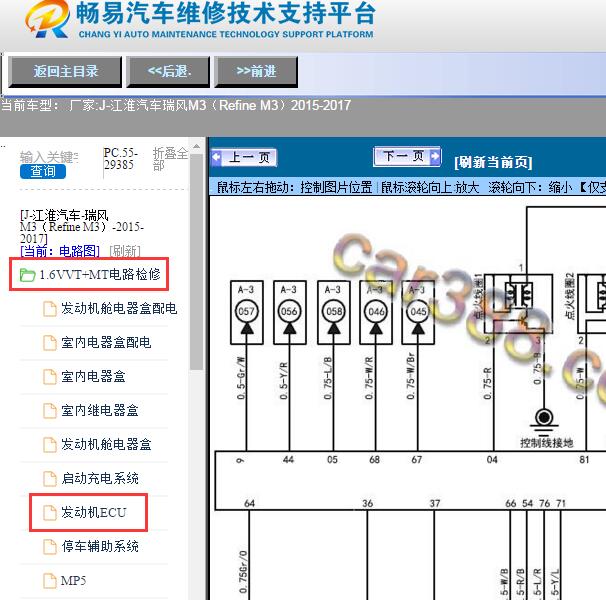Go forward with >>前进 button
Image resolution: width=606 pixels, height=600 pixels.
pos(256,72)
